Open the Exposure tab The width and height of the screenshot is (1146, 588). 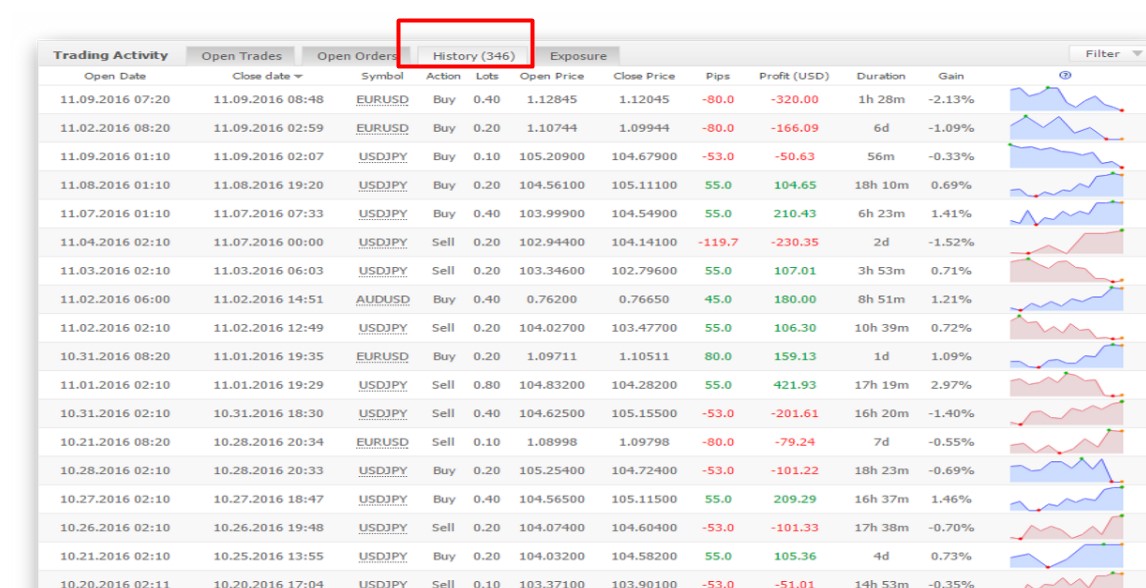[577, 56]
